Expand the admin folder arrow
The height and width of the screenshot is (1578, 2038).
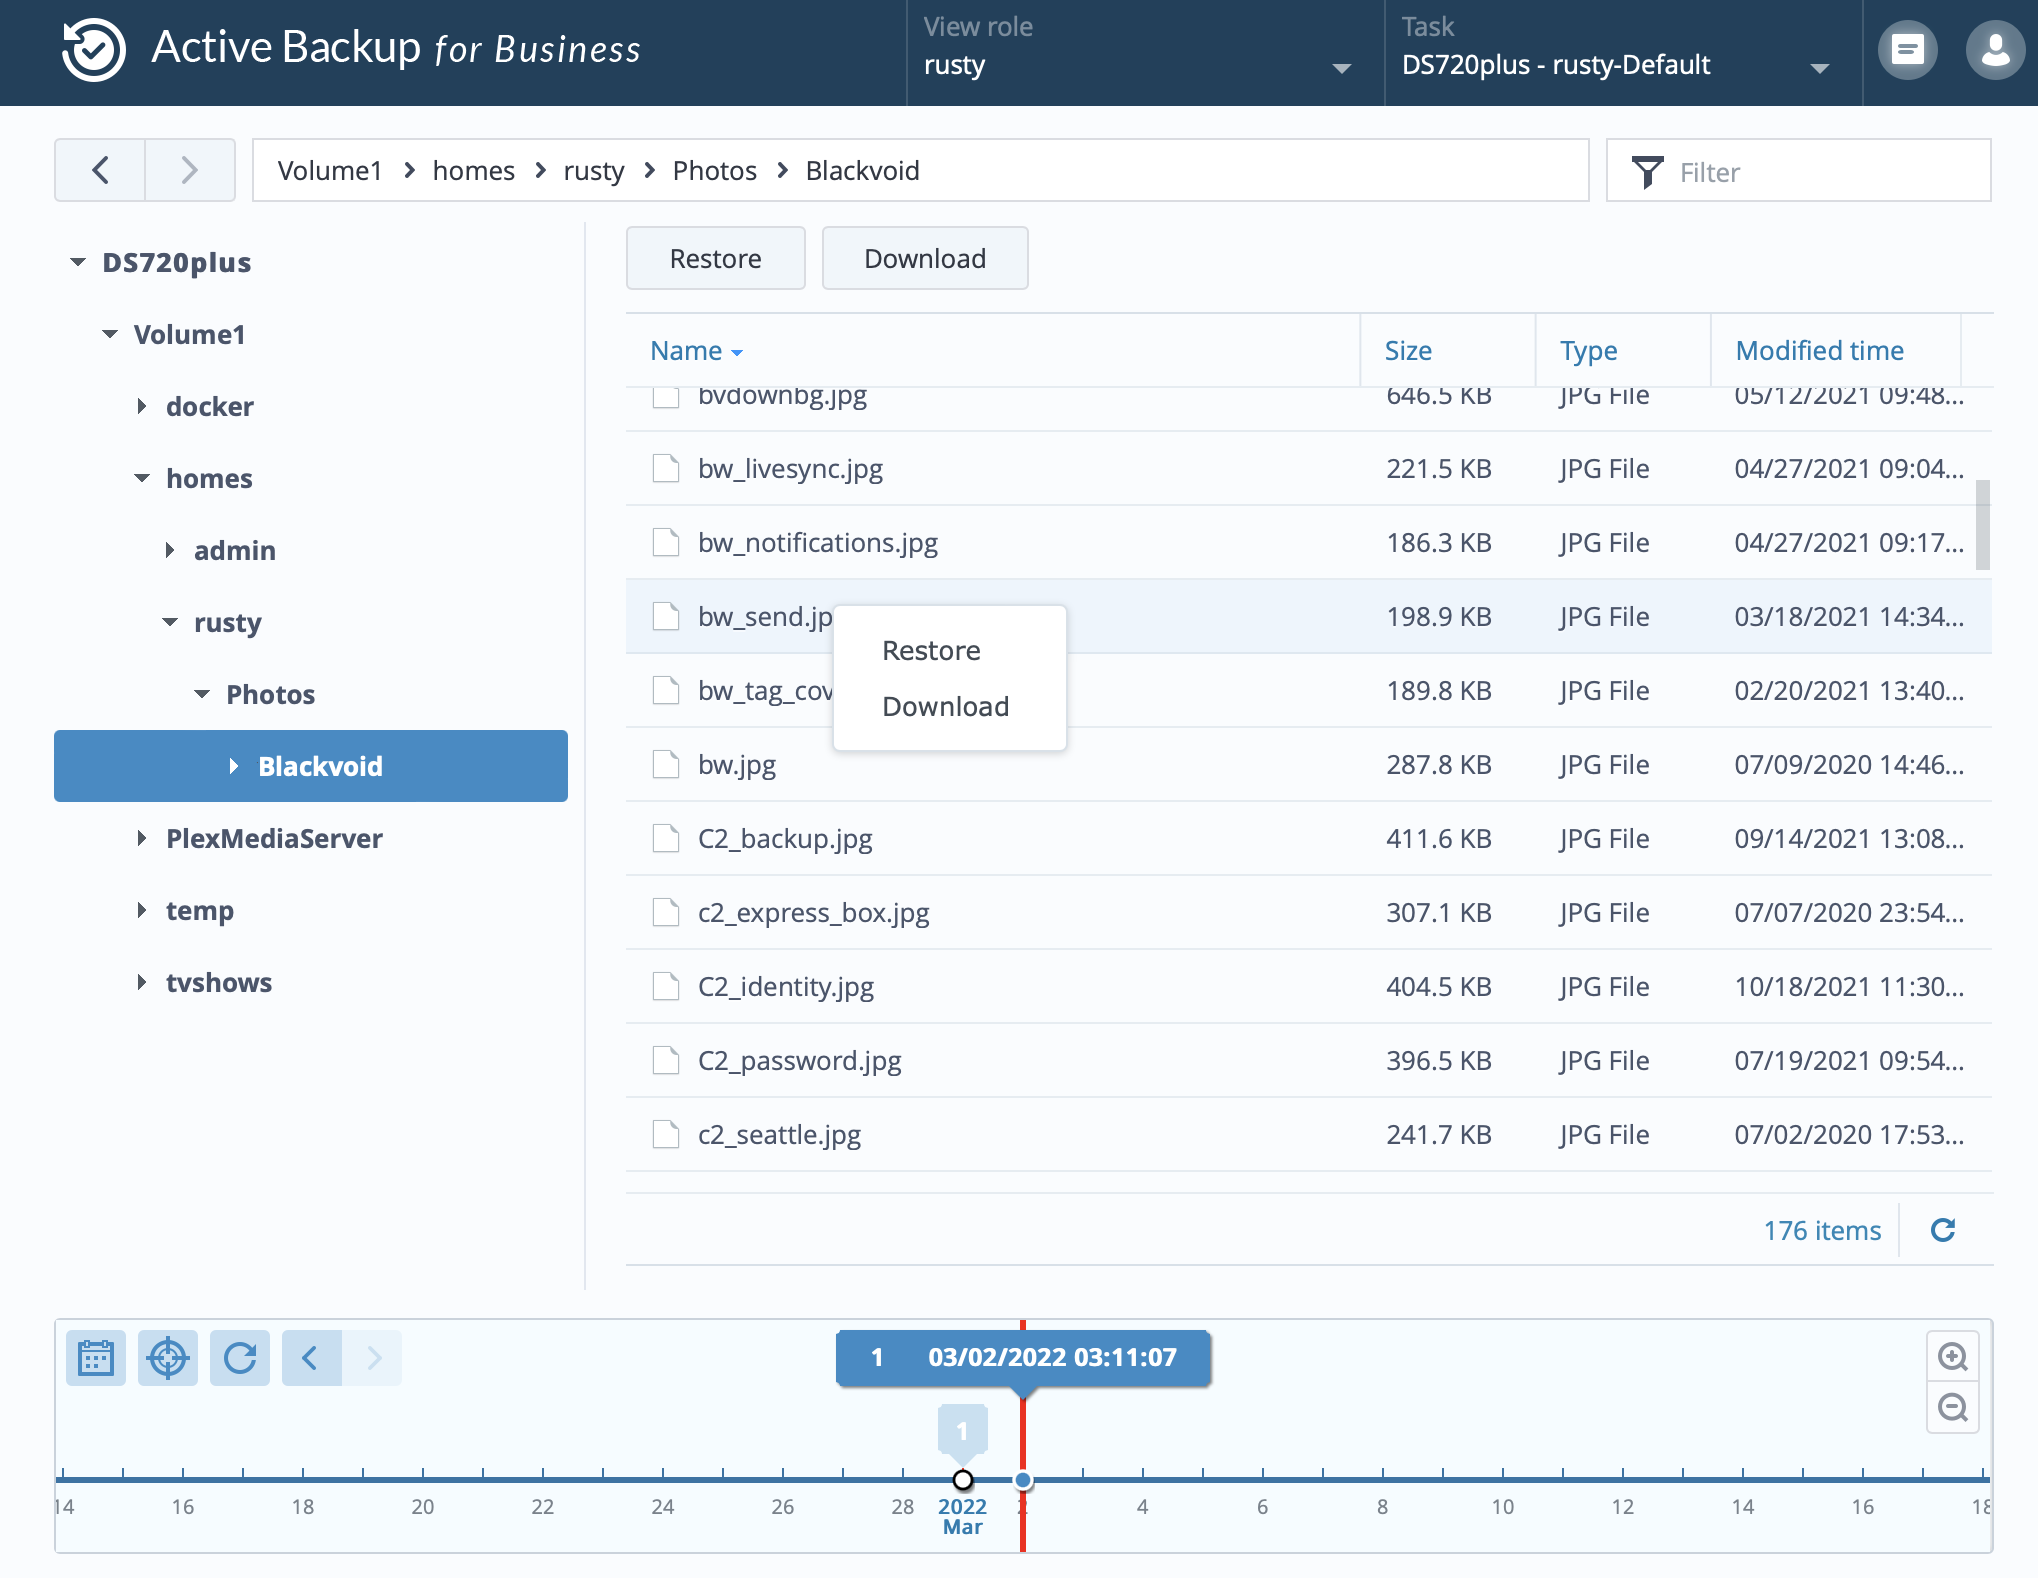170,550
